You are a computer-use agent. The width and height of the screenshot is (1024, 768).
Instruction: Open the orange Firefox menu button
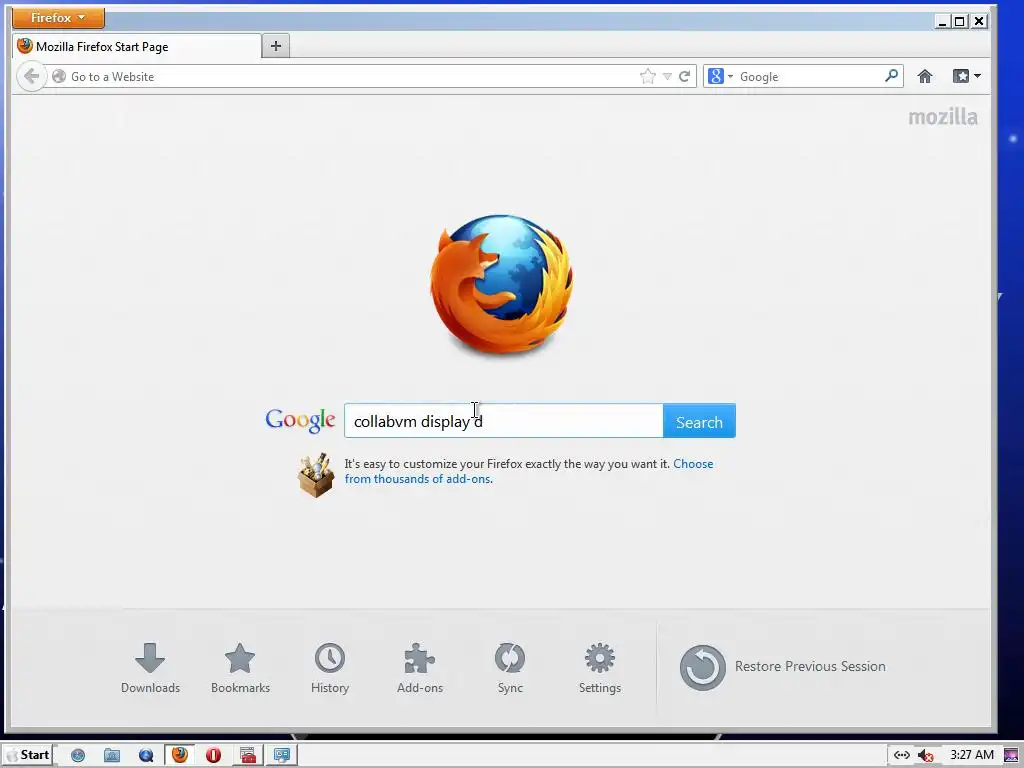tap(59, 18)
